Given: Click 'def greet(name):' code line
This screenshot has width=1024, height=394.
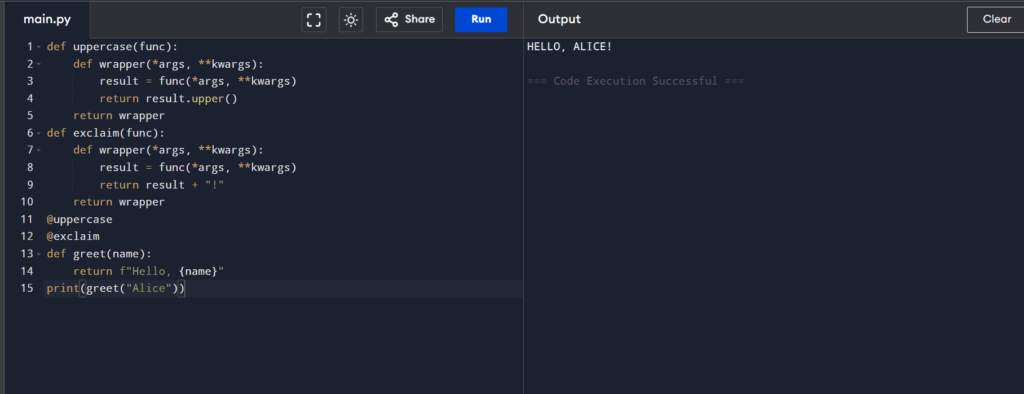Looking at the screenshot, I should [99, 254].
